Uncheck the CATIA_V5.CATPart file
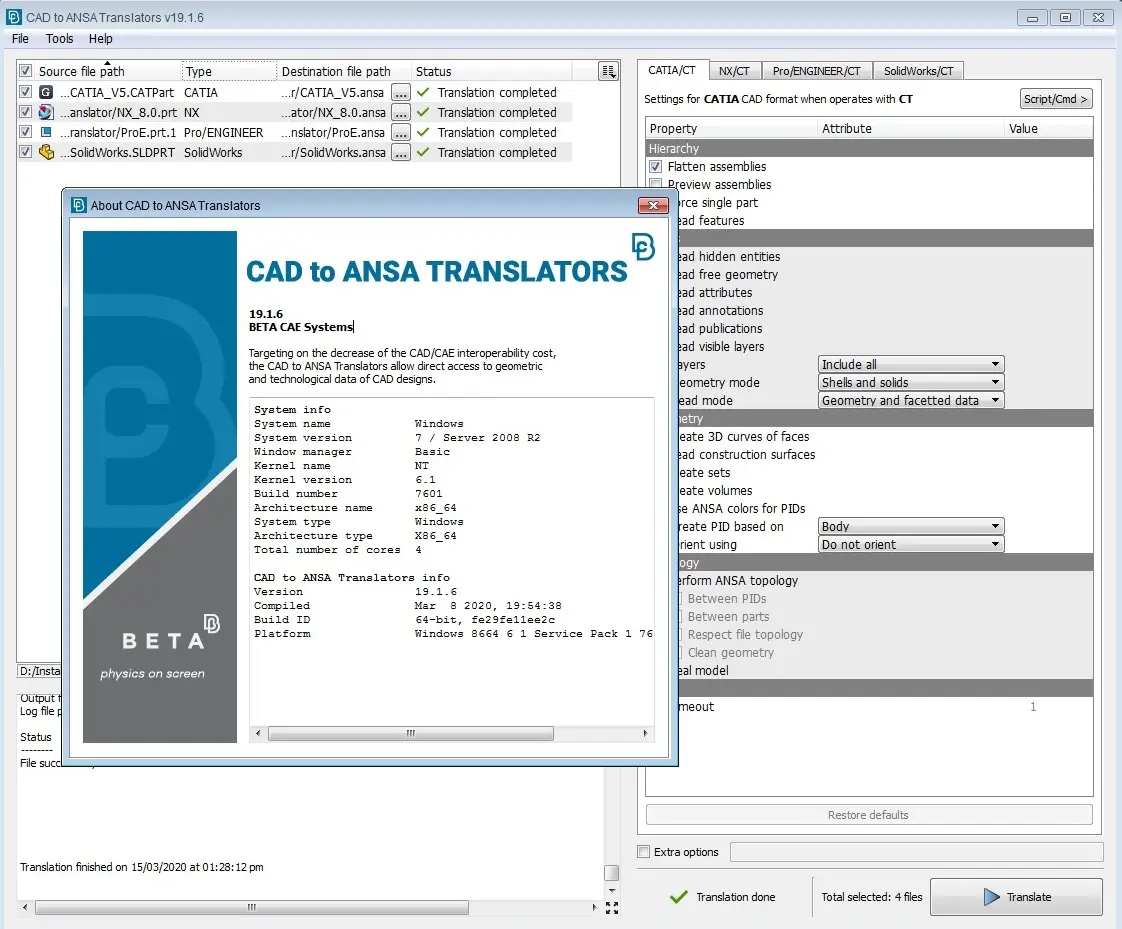Image resolution: width=1122 pixels, height=929 pixels. [x=26, y=92]
